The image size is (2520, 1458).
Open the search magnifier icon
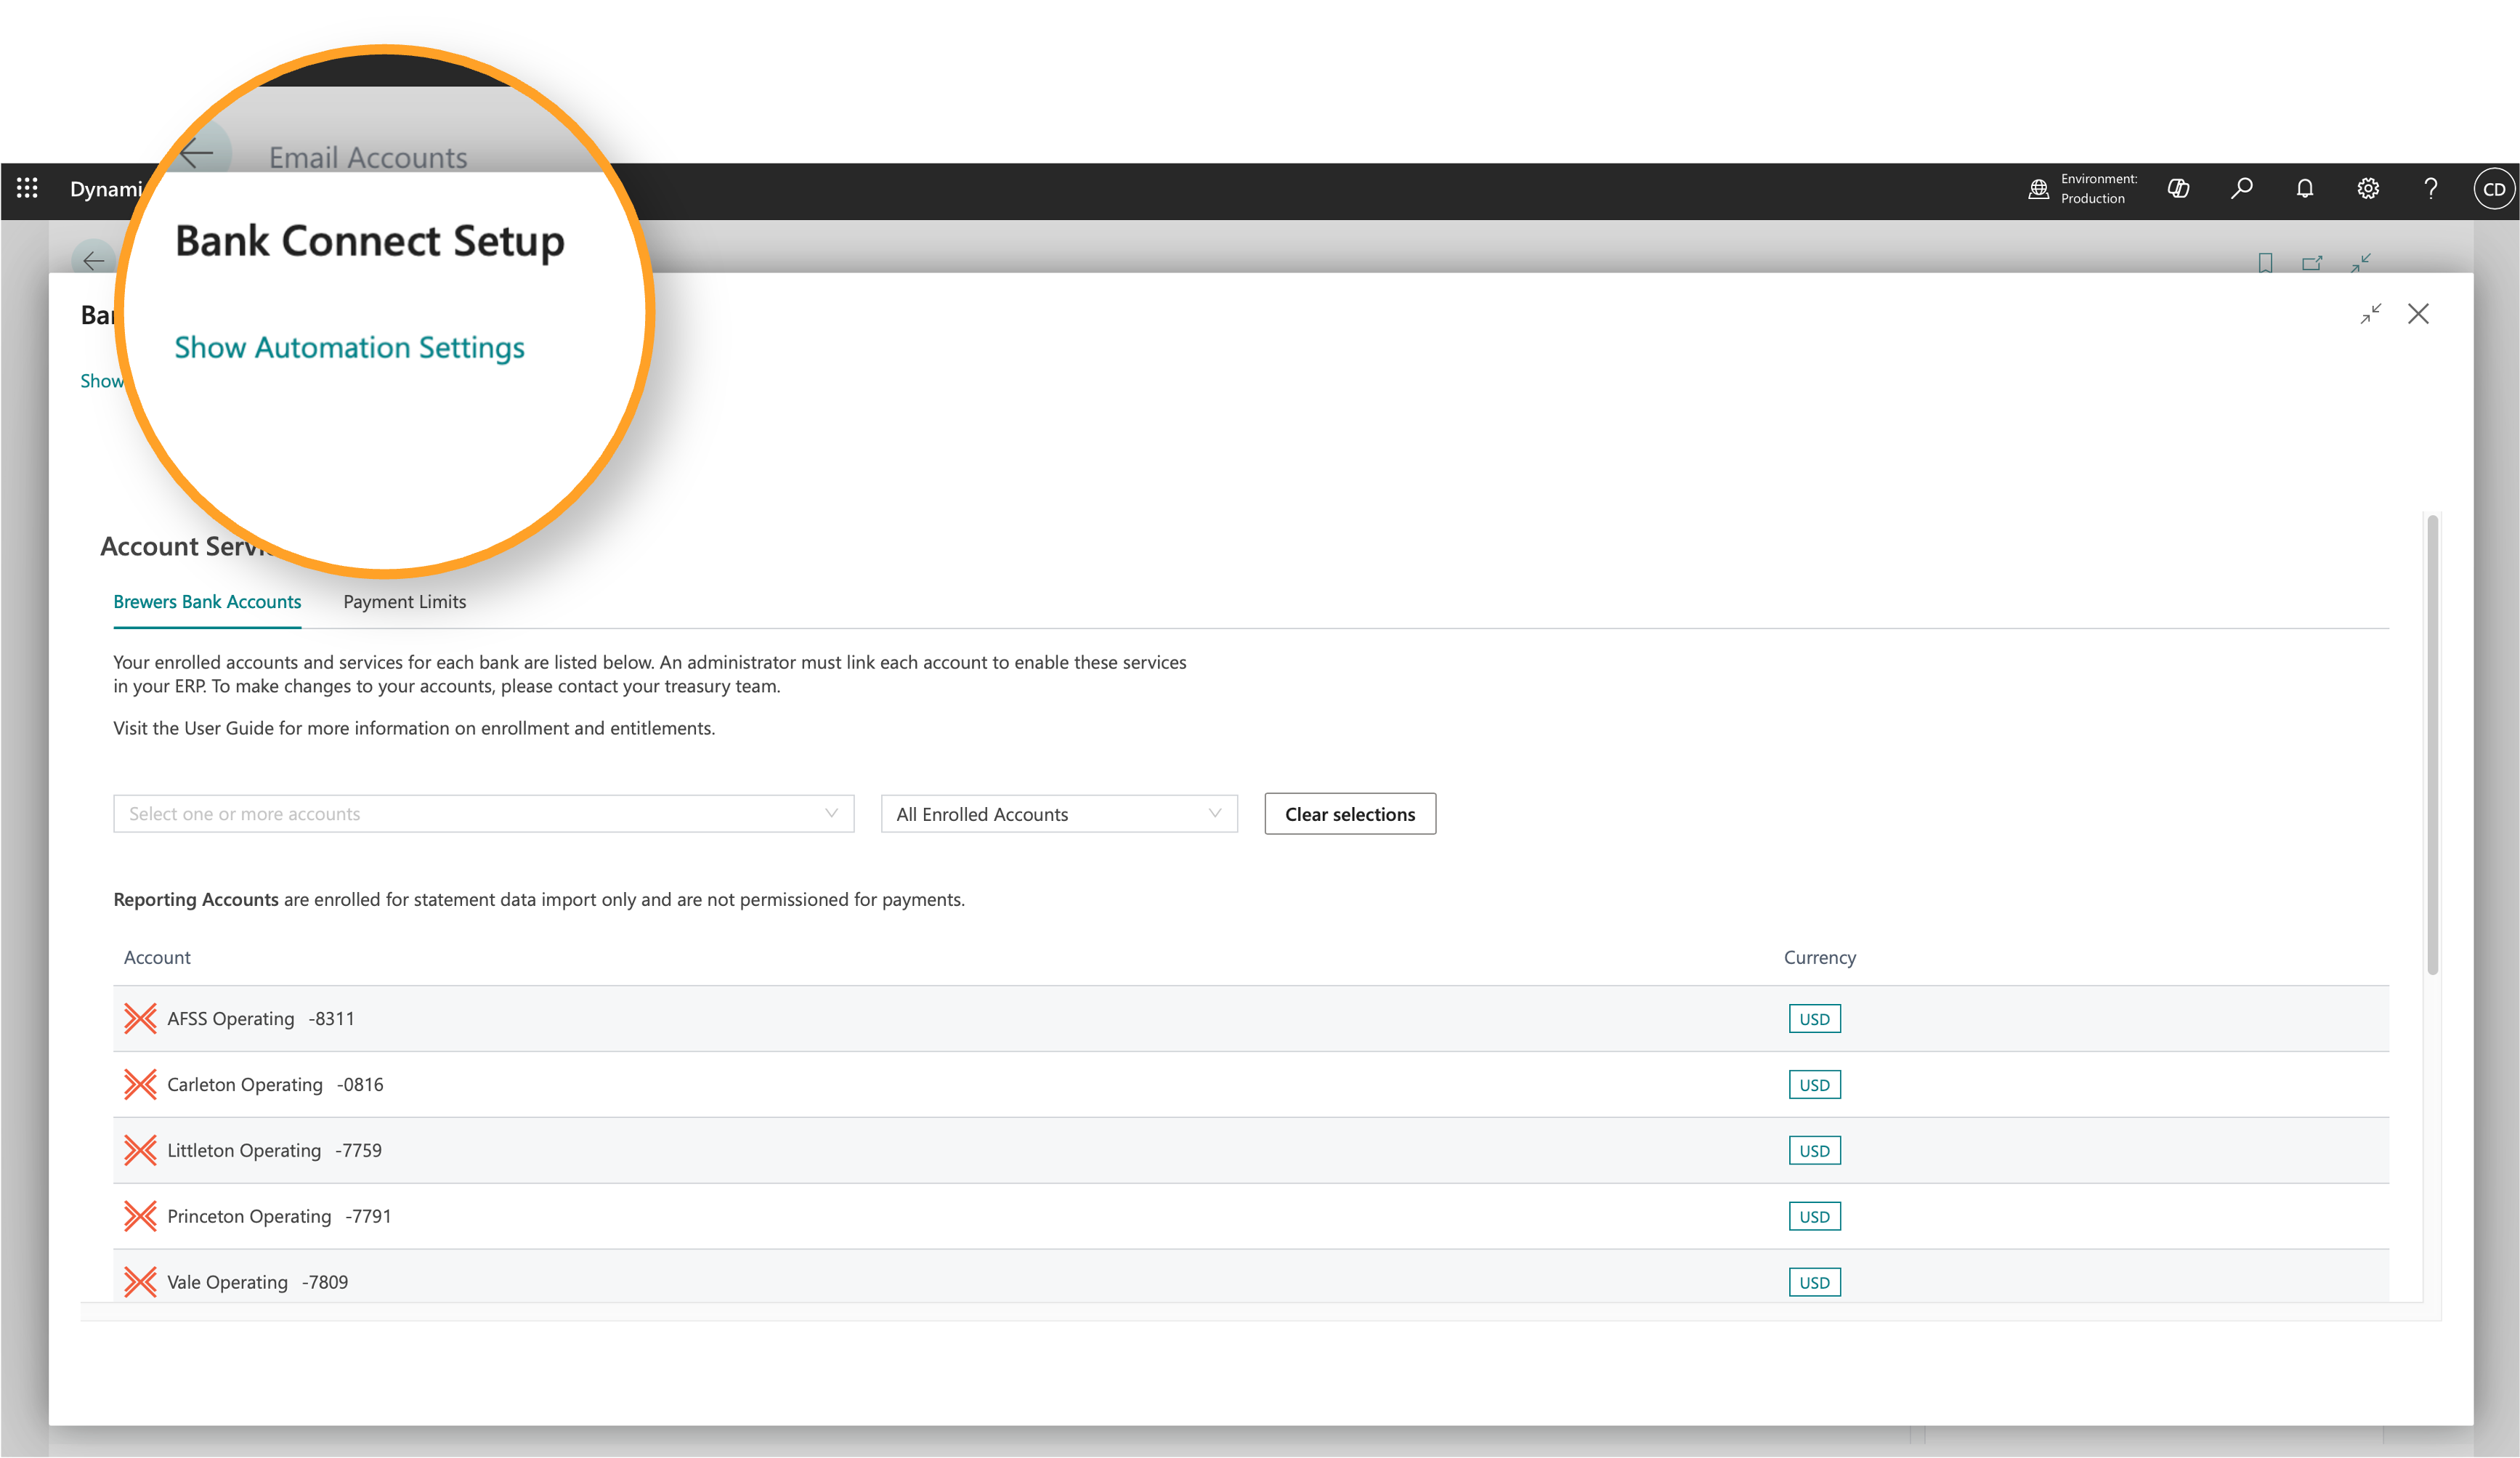coord(2242,188)
